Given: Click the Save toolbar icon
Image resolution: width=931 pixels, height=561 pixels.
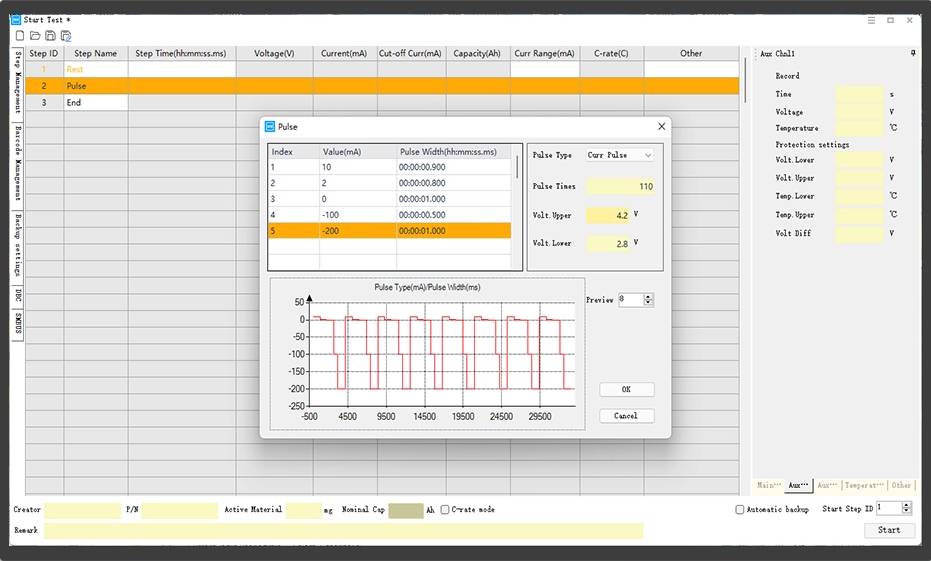Looking at the screenshot, I should click(50, 36).
